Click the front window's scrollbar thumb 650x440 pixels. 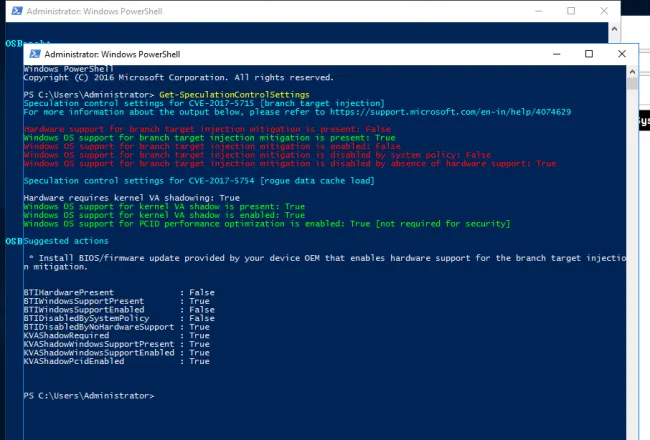pyautogui.click(x=632, y=84)
